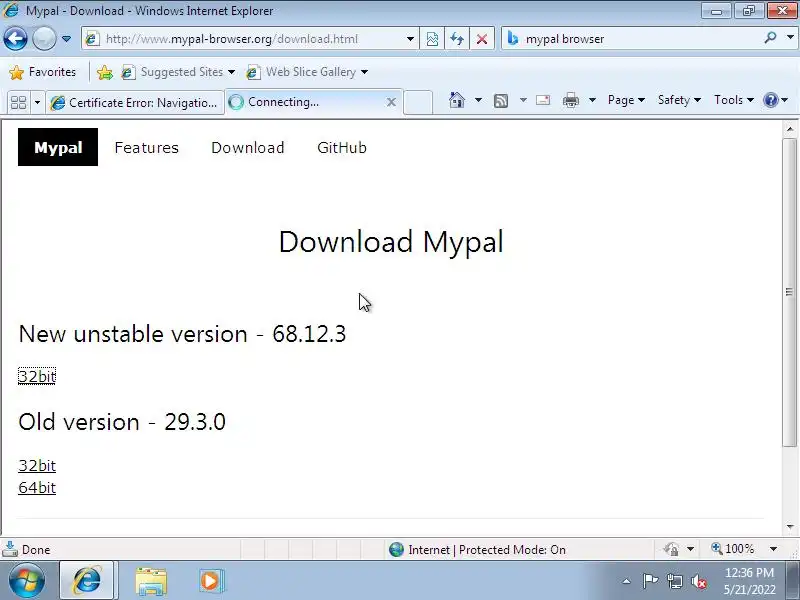Open the Tools menu
The height and width of the screenshot is (600, 800).
734,100
